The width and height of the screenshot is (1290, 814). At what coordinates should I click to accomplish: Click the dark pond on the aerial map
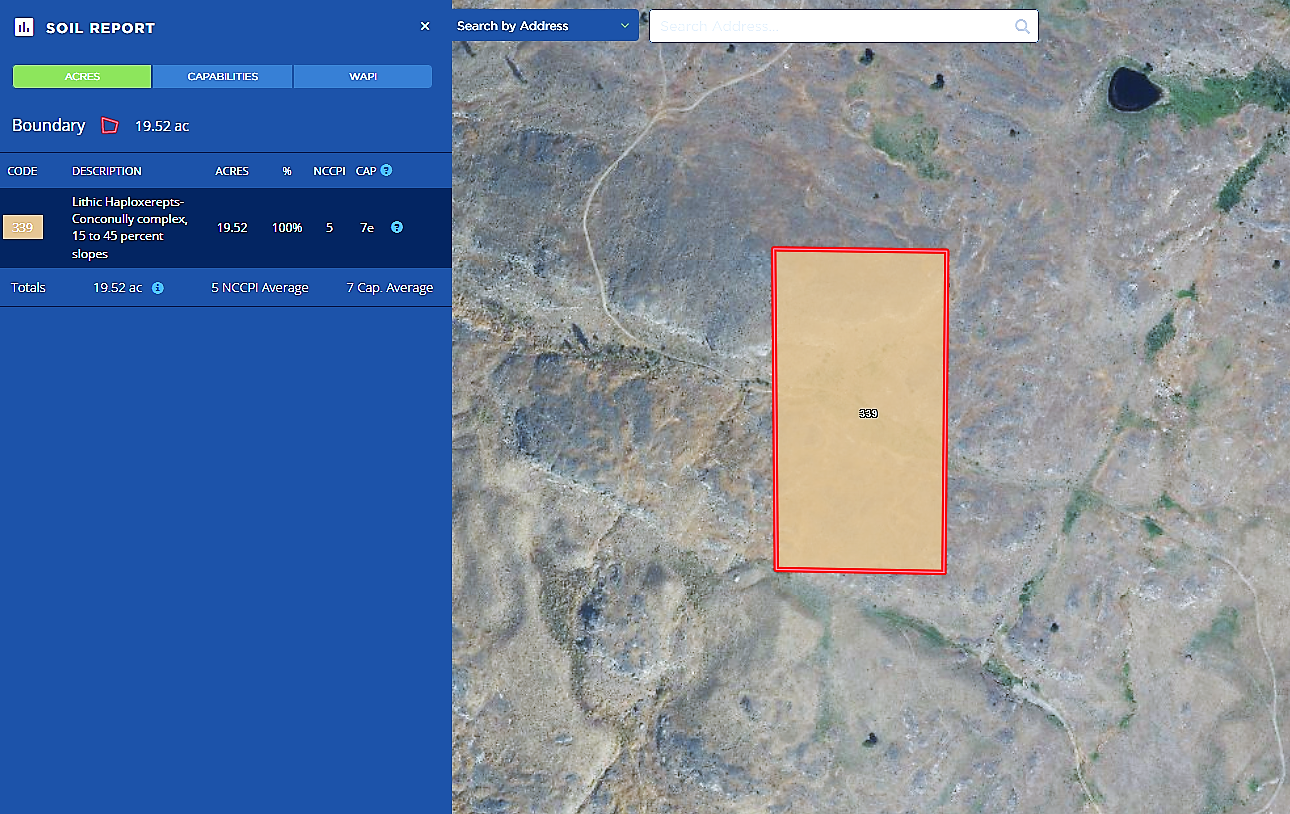tap(1134, 89)
